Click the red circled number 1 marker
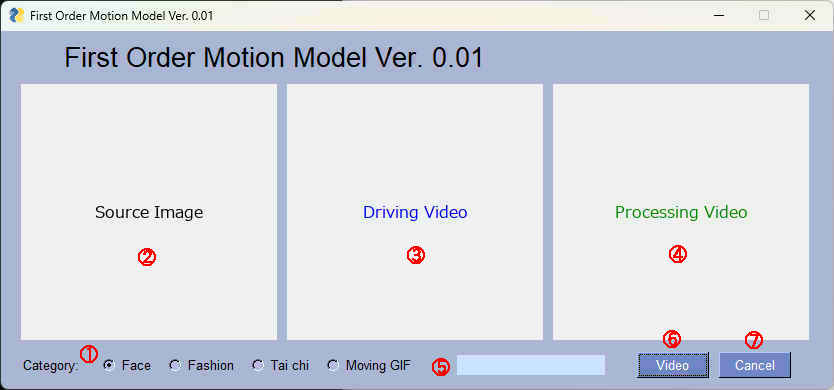834x390 pixels. pyautogui.click(x=88, y=353)
